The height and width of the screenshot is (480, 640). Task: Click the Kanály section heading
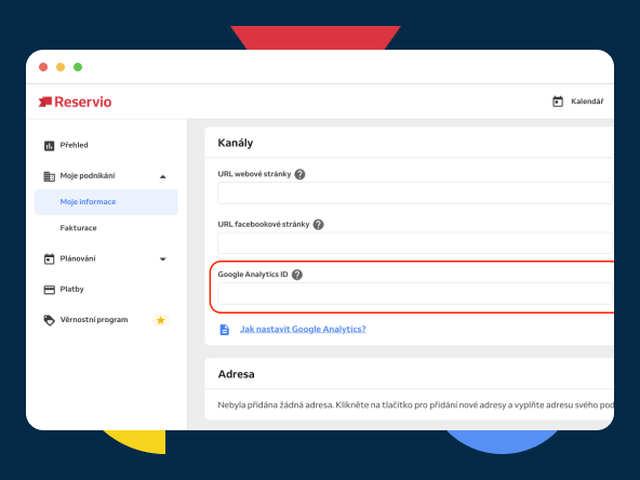point(236,143)
